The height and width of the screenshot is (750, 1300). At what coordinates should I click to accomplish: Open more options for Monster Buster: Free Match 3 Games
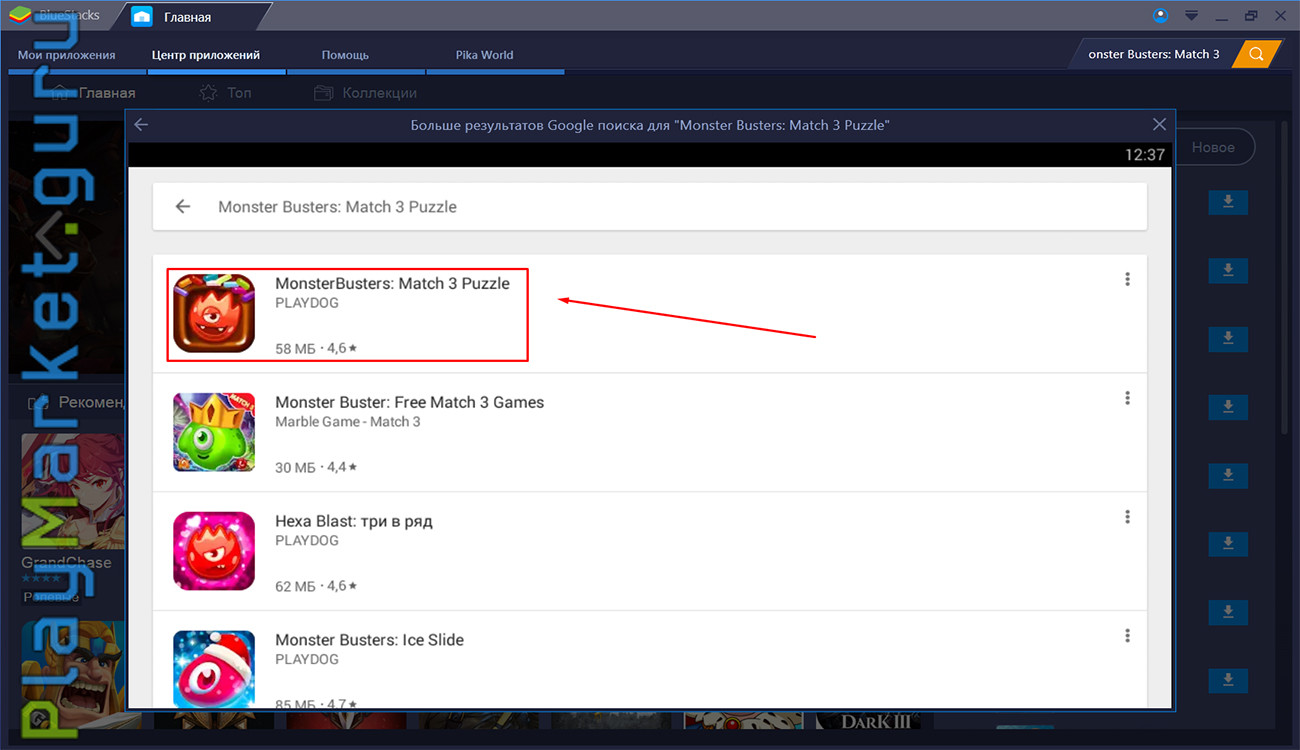click(x=1127, y=398)
